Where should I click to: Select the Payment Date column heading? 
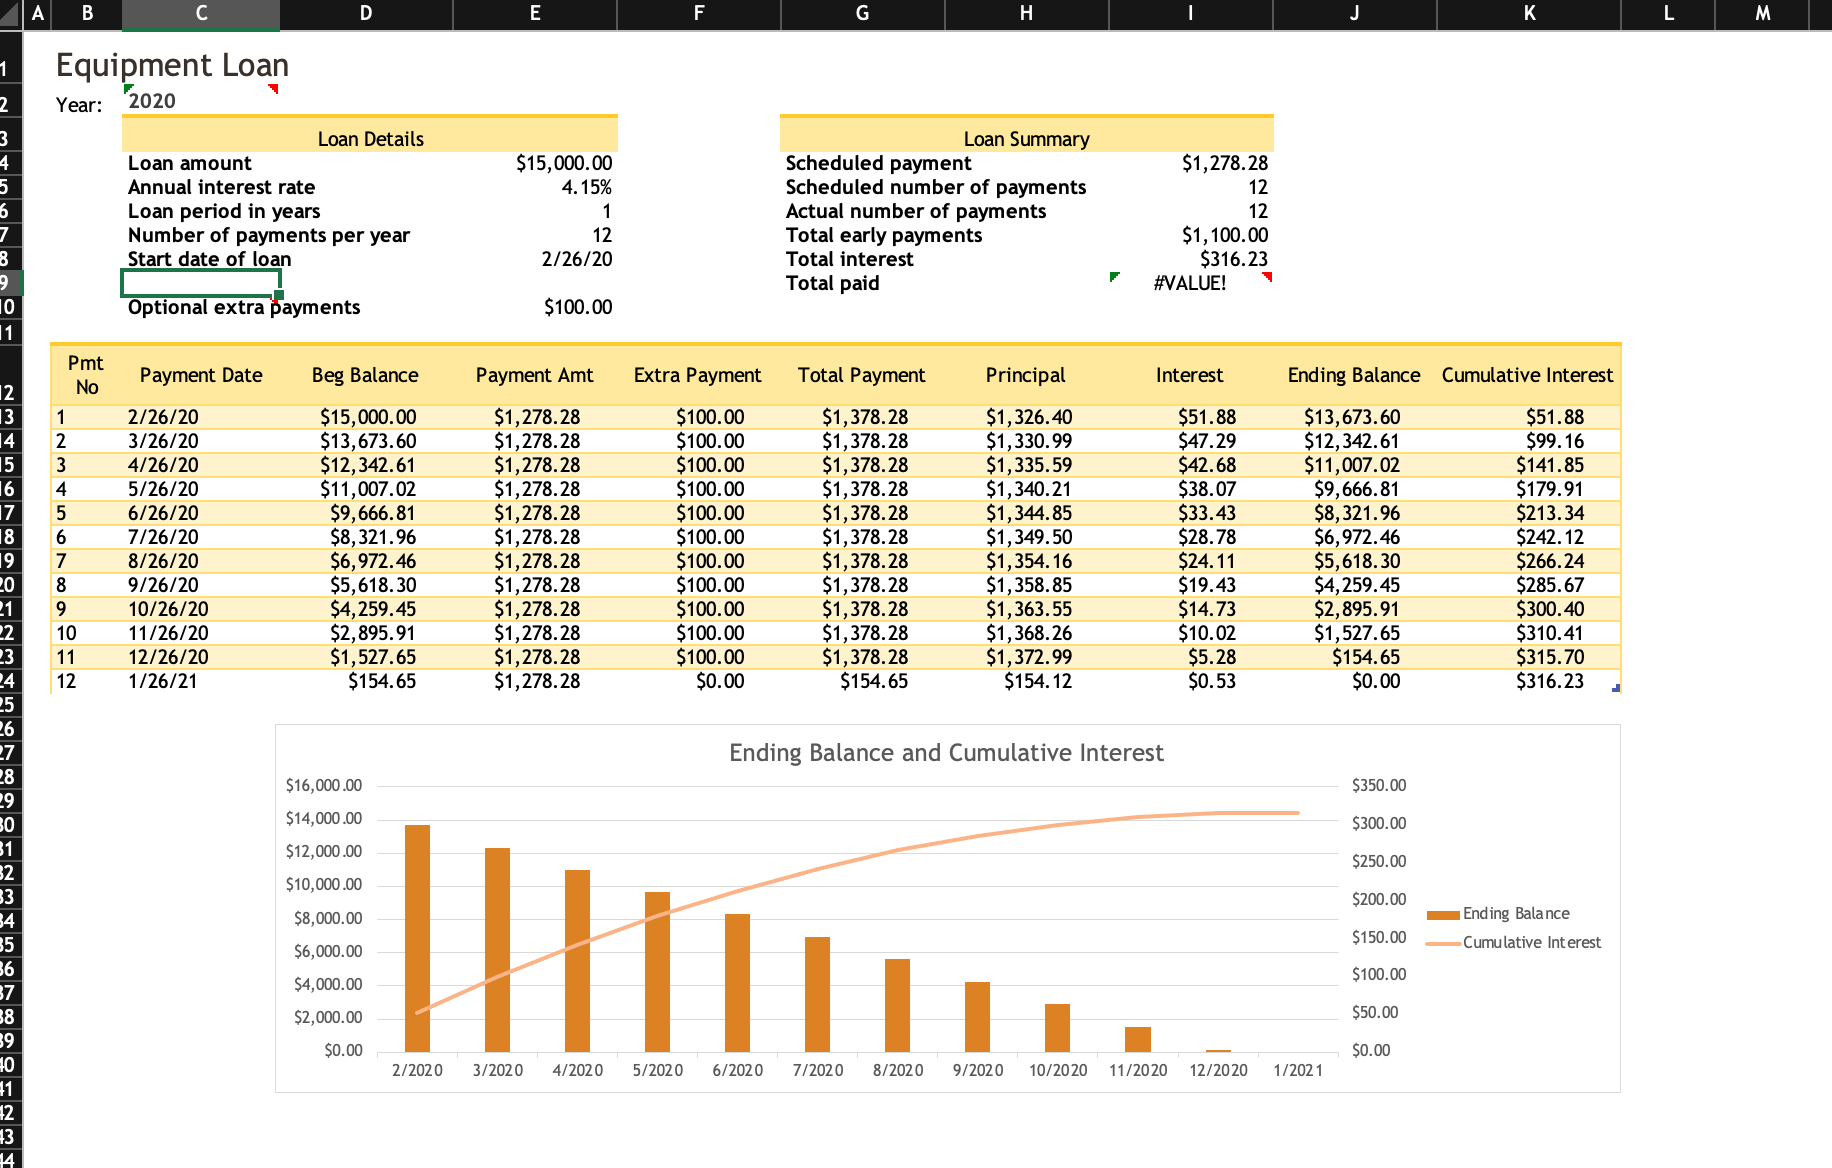click(201, 375)
